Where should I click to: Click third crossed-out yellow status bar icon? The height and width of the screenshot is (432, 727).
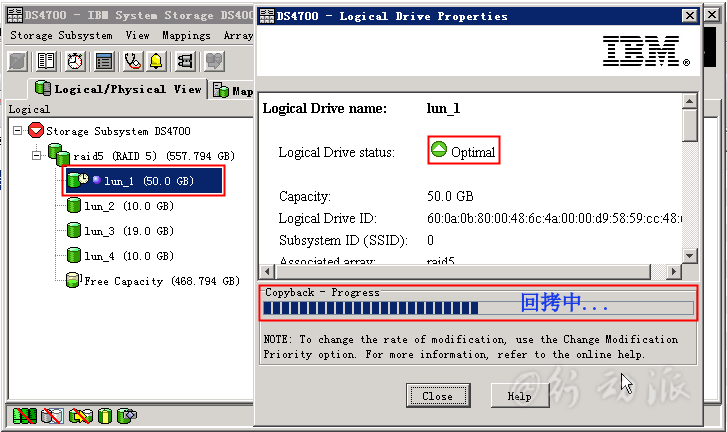coord(80,416)
